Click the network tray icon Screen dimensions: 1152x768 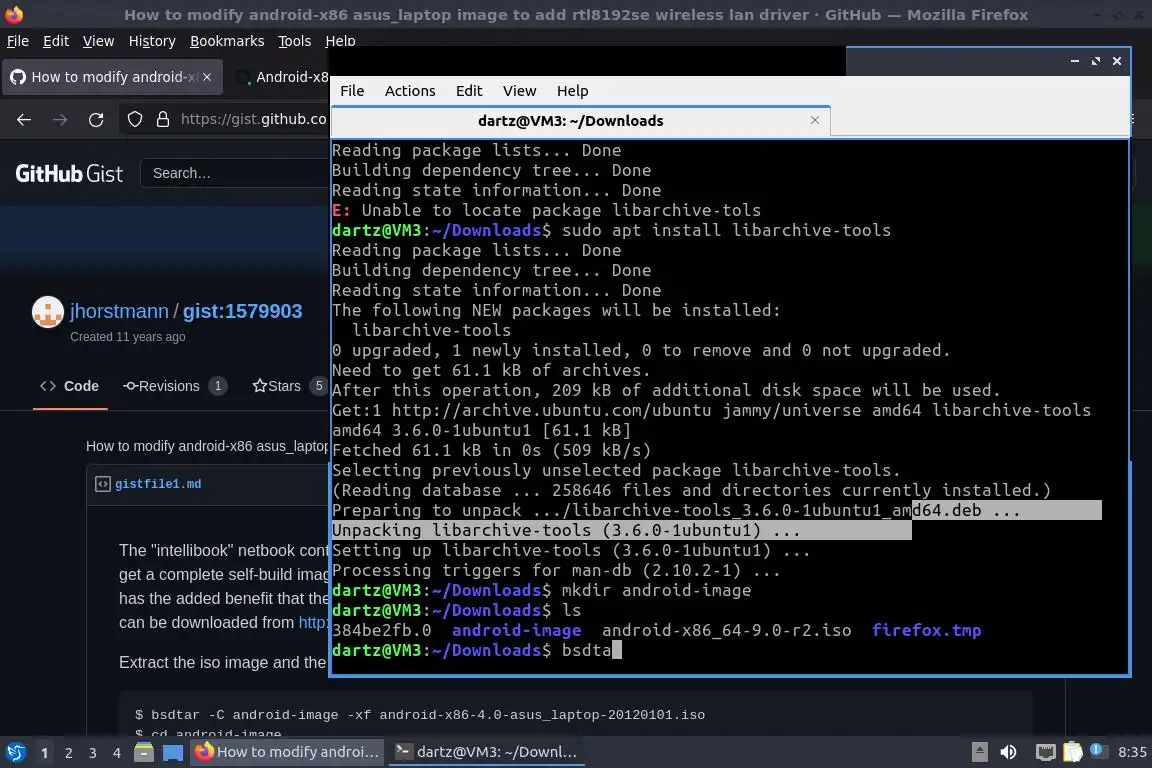click(1045, 752)
